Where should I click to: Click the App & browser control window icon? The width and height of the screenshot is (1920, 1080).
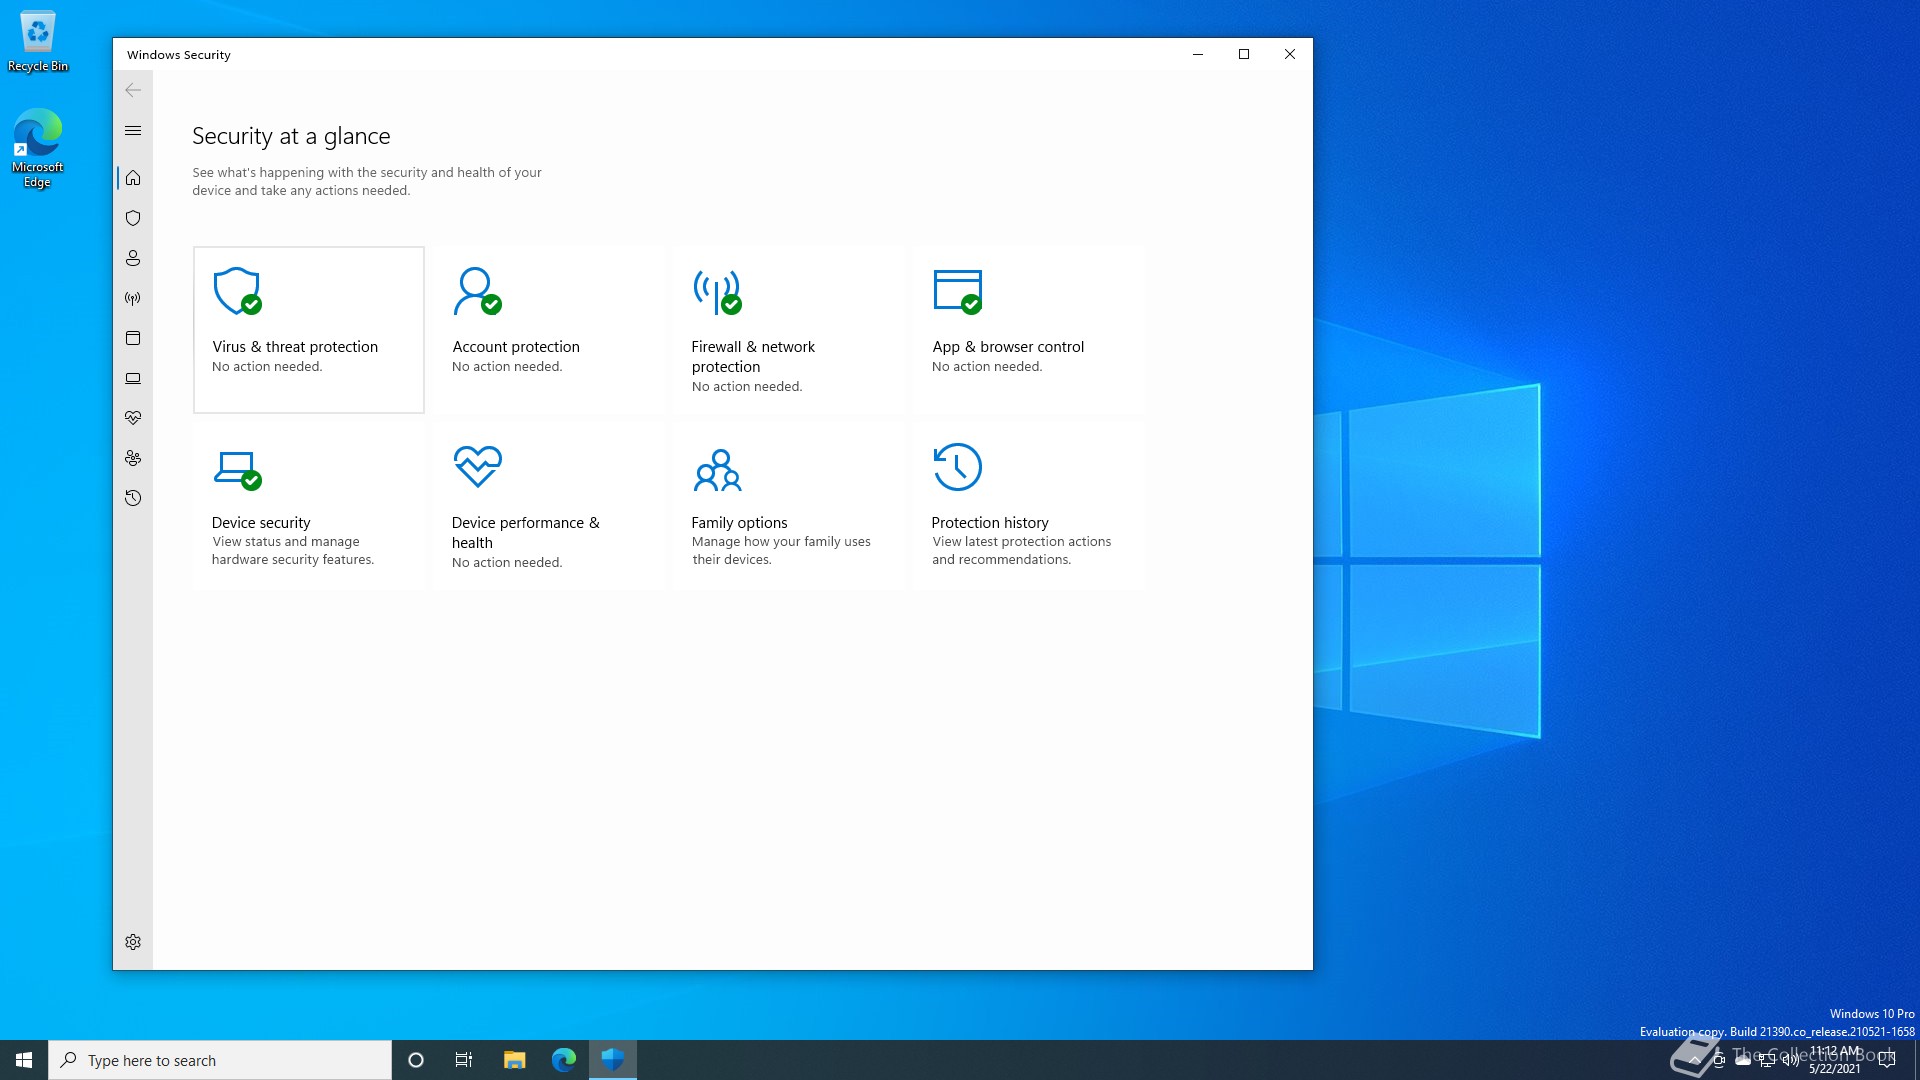point(958,291)
